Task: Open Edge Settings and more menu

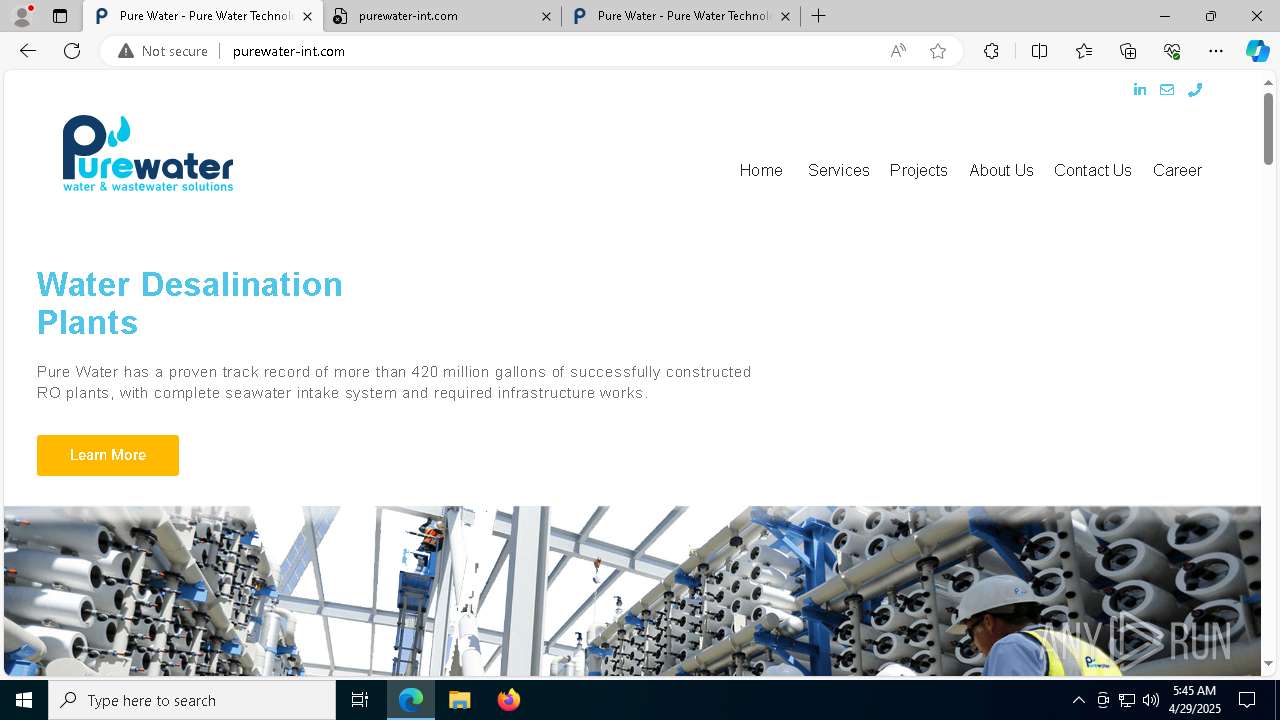Action: pyautogui.click(x=1216, y=51)
